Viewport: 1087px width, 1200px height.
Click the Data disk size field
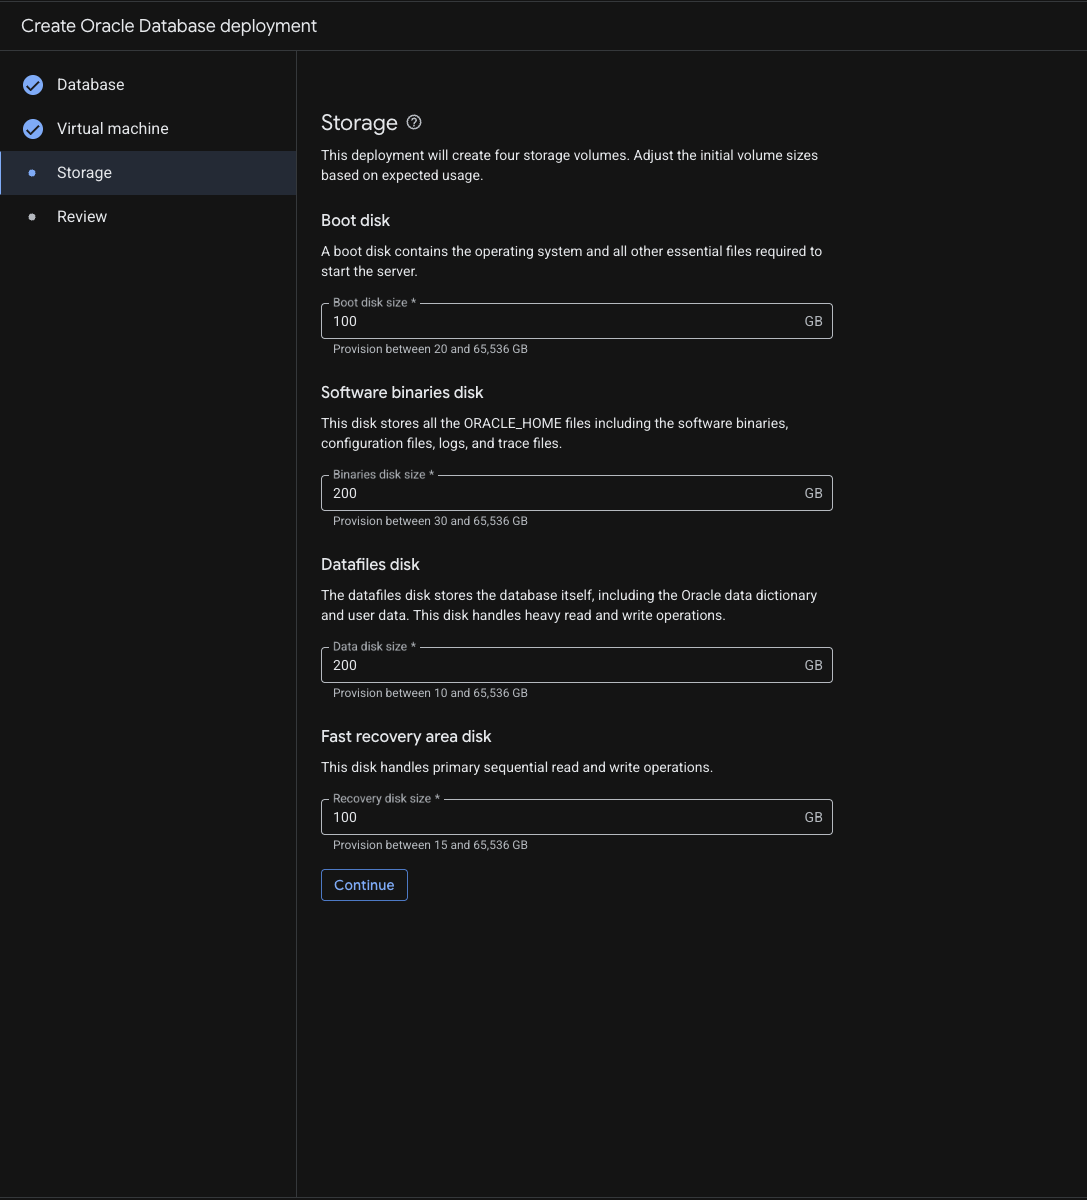pyautogui.click(x=576, y=665)
